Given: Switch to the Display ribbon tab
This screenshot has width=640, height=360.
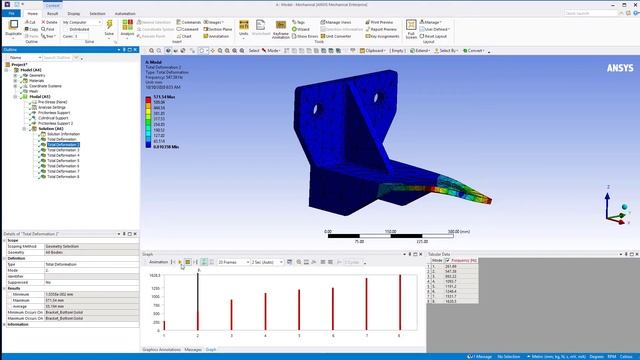Looking at the screenshot, I should pos(74,13).
